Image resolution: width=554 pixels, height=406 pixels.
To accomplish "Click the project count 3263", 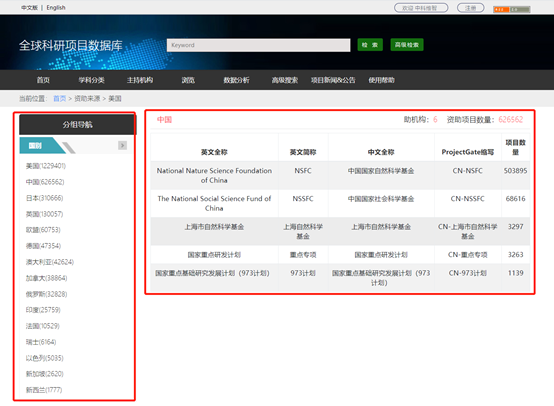I will click(x=515, y=254).
